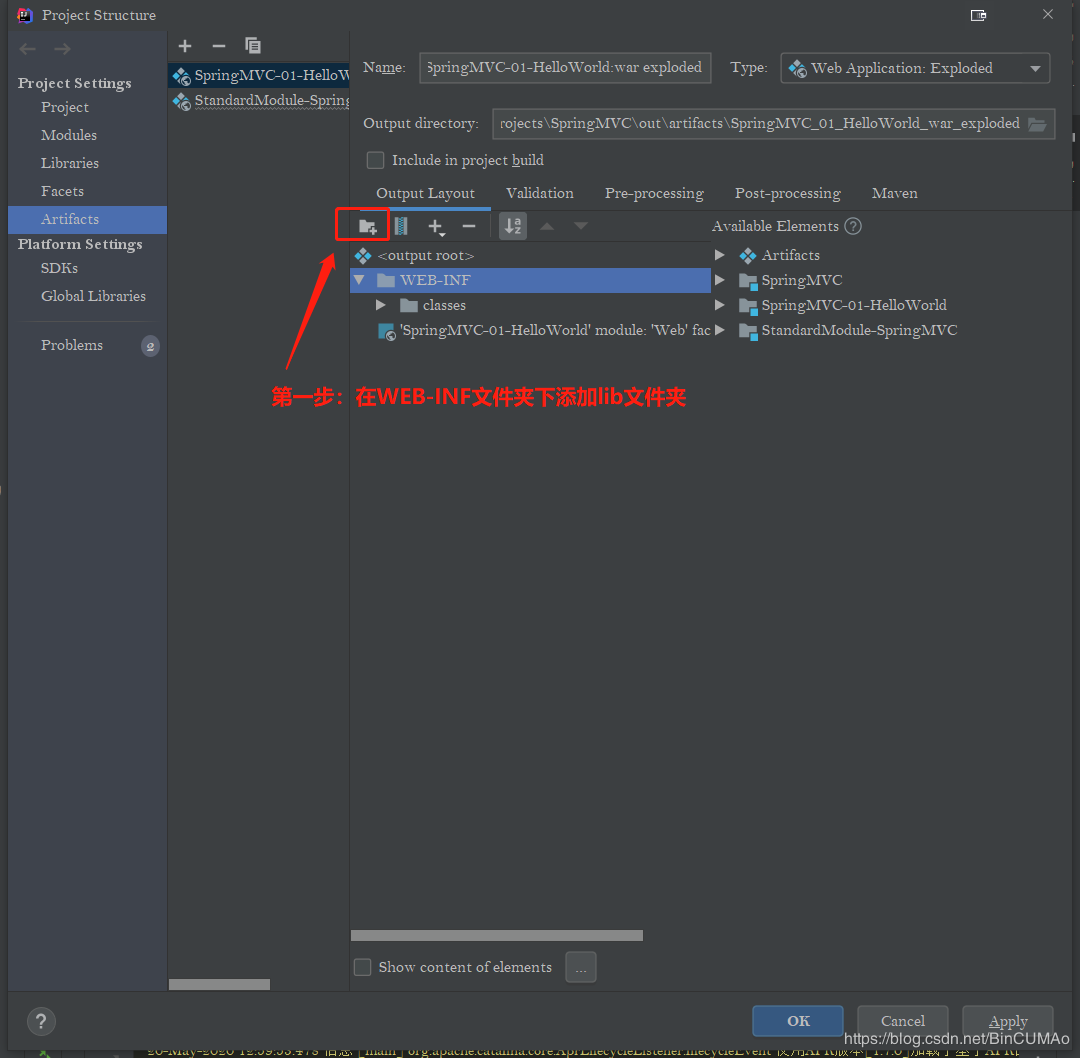Click the artifact Name input field
The width and height of the screenshot is (1080, 1058).
tap(565, 68)
